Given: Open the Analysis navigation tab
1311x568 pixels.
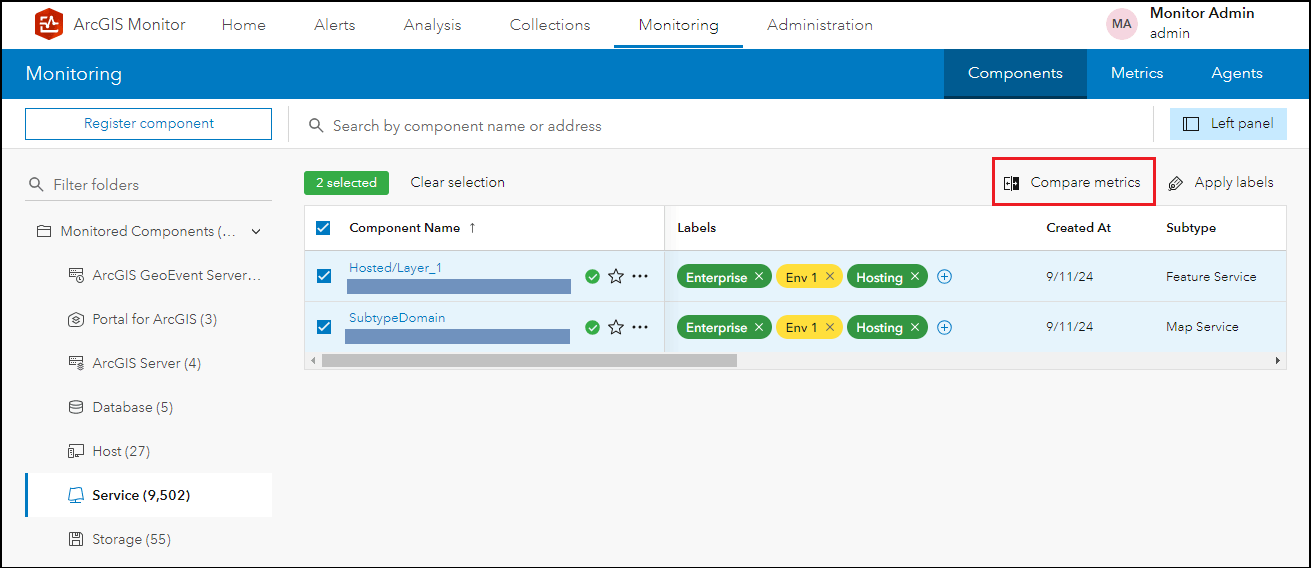Looking at the screenshot, I should click(432, 25).
